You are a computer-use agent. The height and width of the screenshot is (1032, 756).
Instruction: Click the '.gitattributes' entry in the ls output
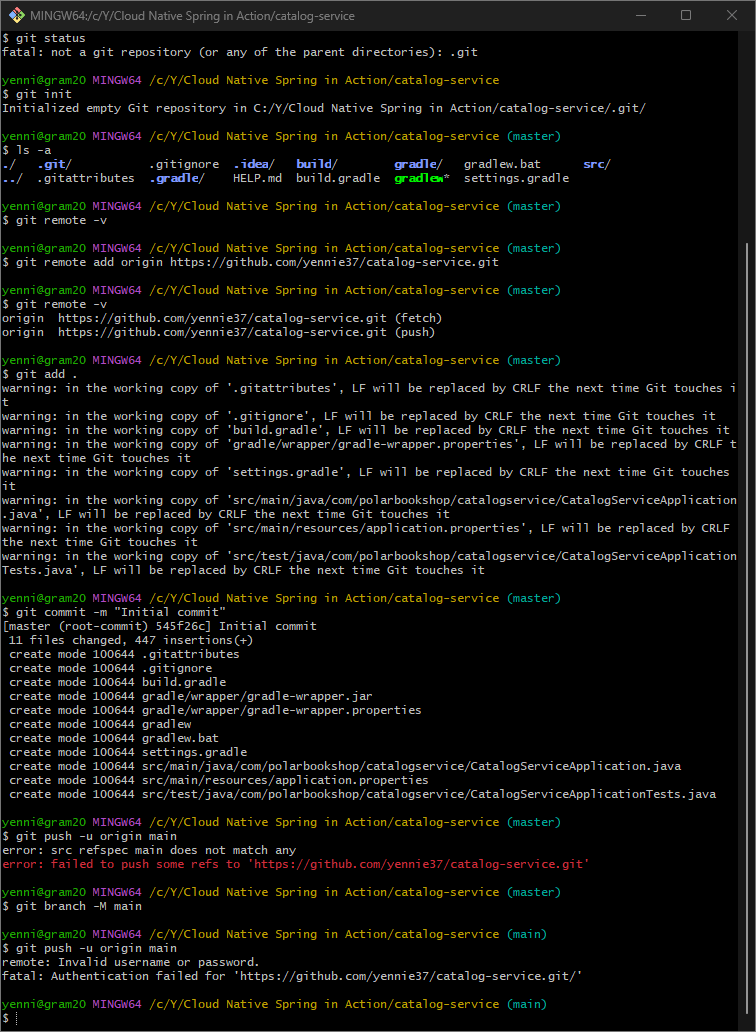coord(86,178)
